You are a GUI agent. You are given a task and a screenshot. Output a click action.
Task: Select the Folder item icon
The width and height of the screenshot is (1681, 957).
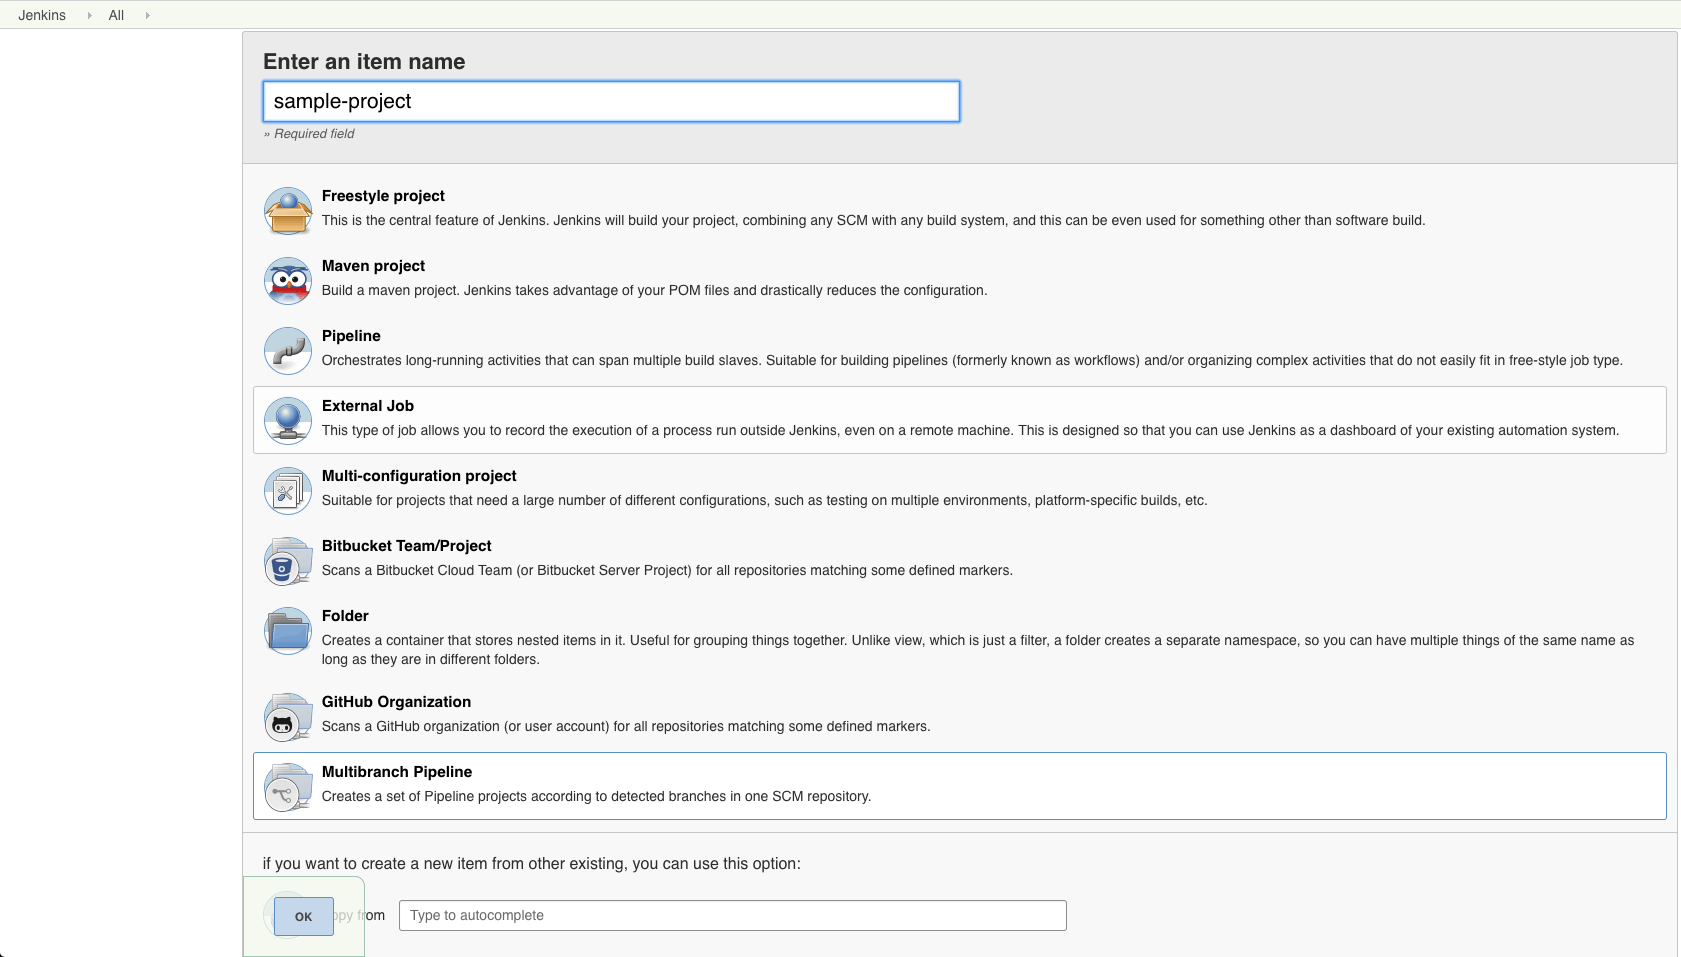pos(288,631)
